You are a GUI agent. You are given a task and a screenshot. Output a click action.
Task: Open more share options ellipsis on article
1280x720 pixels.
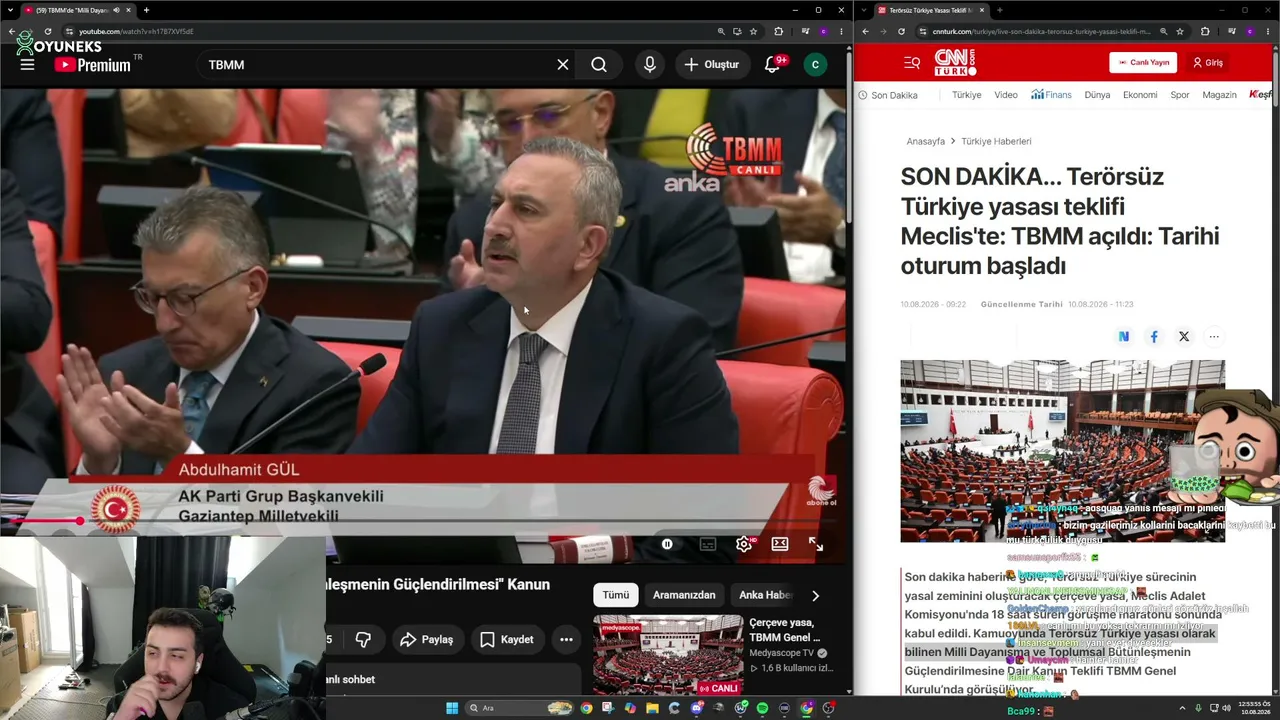tap(1214, 337)
